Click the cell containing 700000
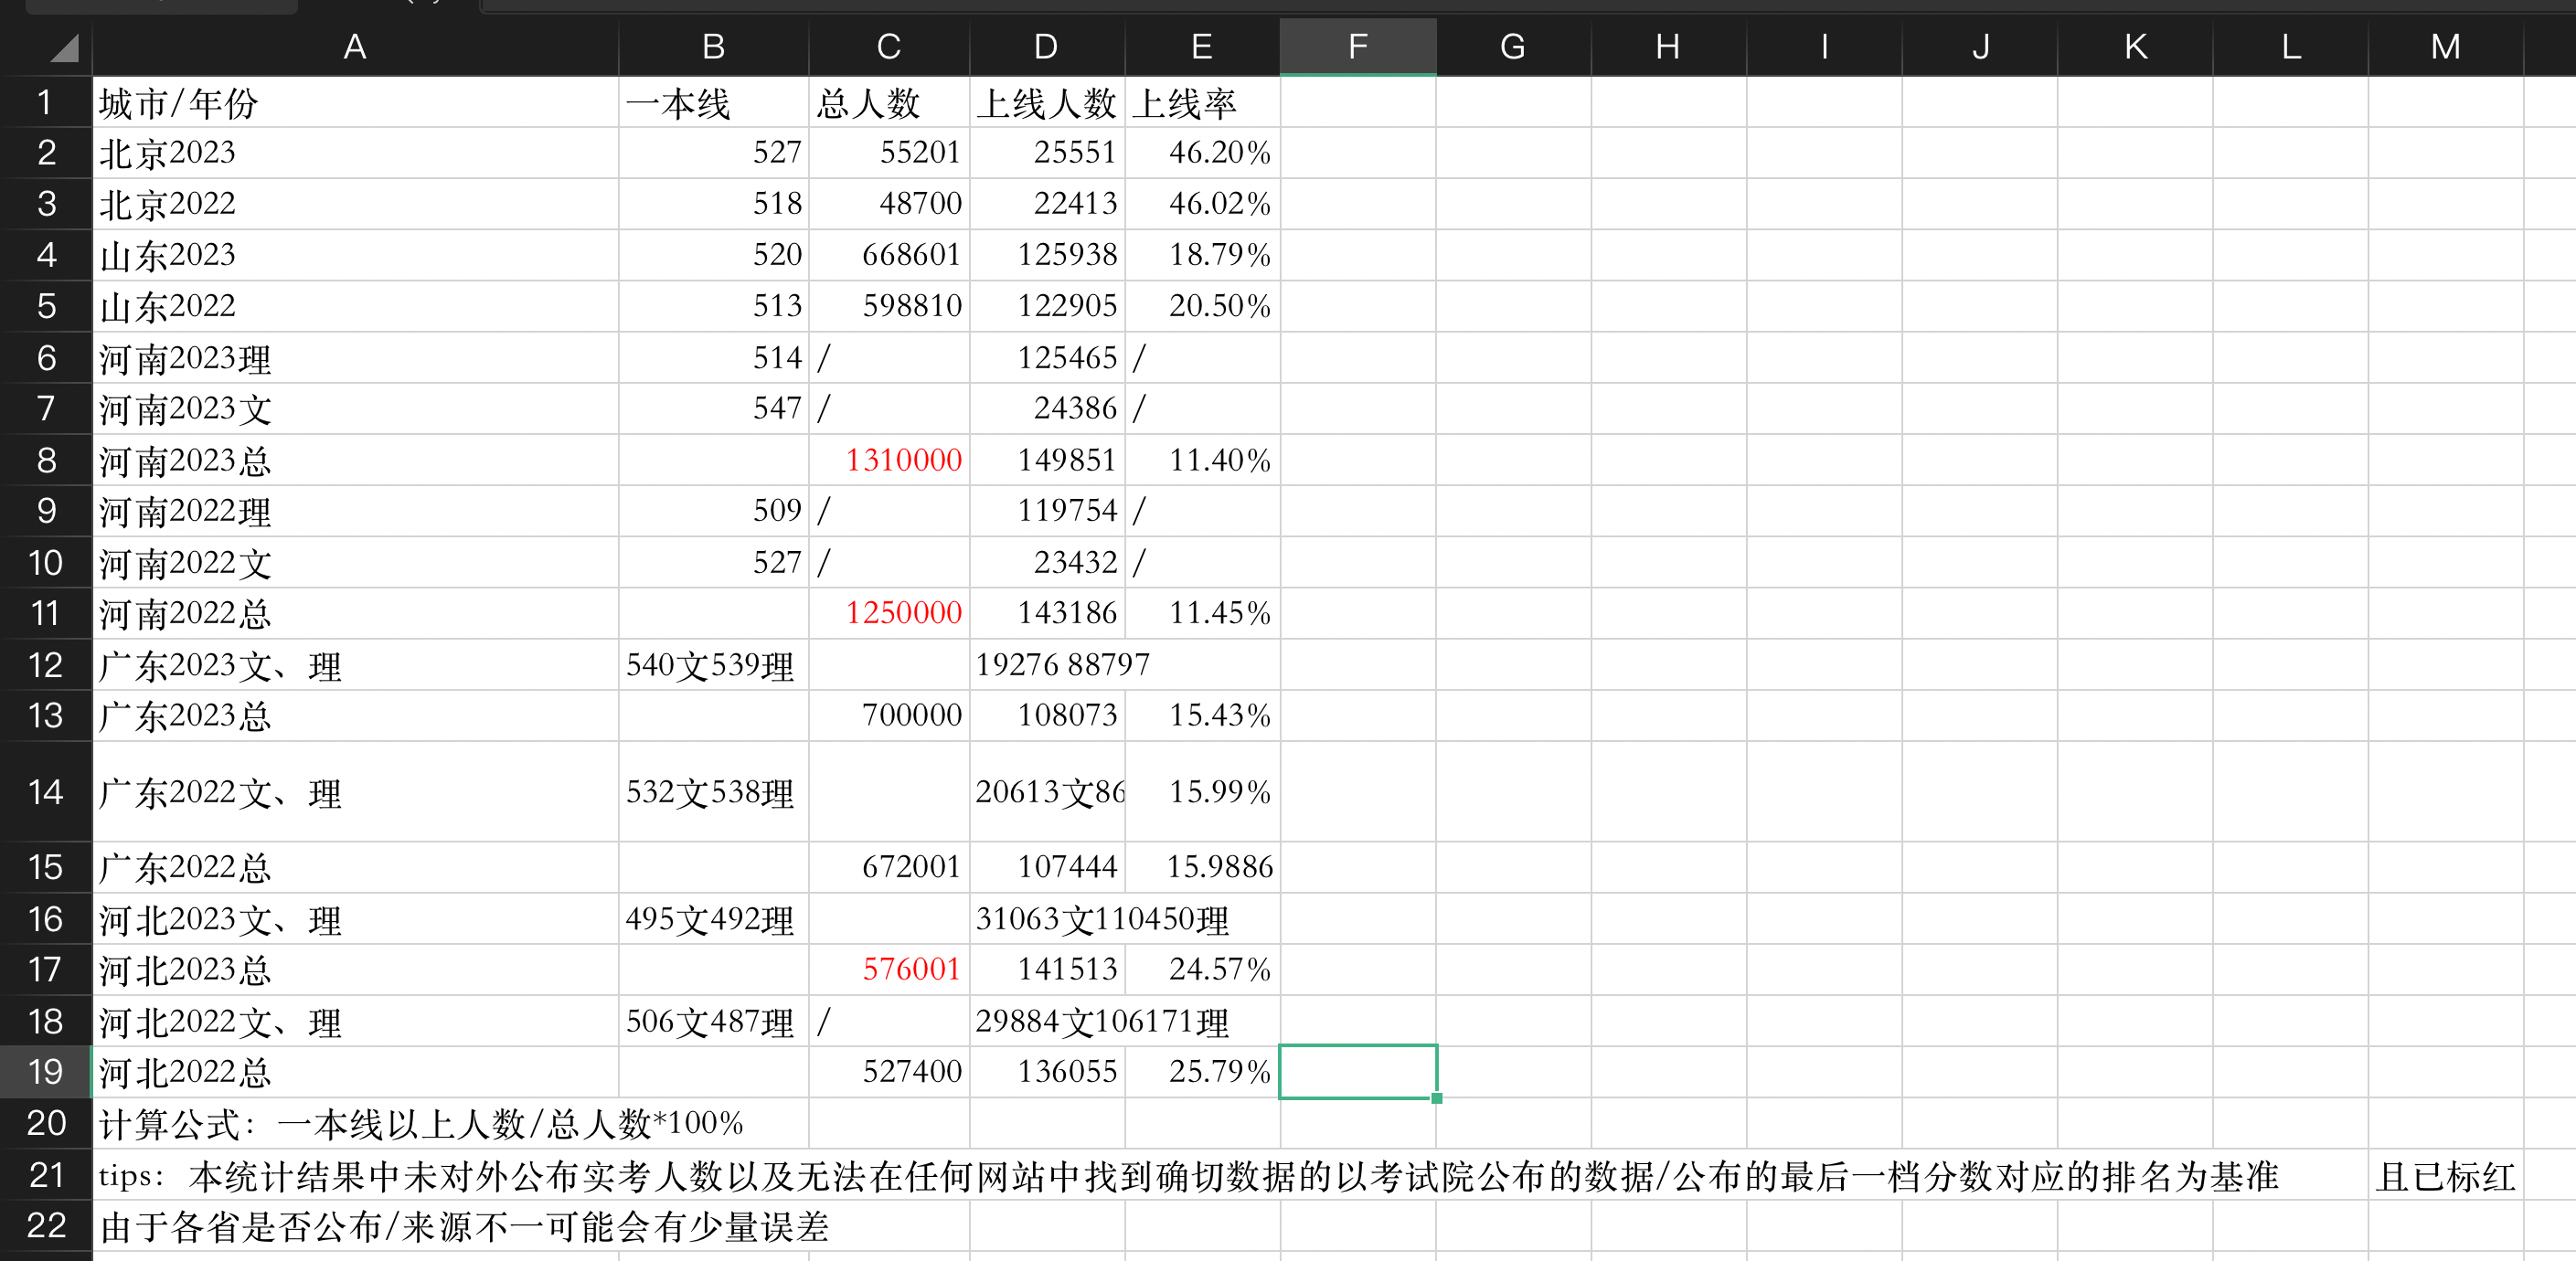Viewport: 2576px width, 1261px height. (x=889, y=715)
